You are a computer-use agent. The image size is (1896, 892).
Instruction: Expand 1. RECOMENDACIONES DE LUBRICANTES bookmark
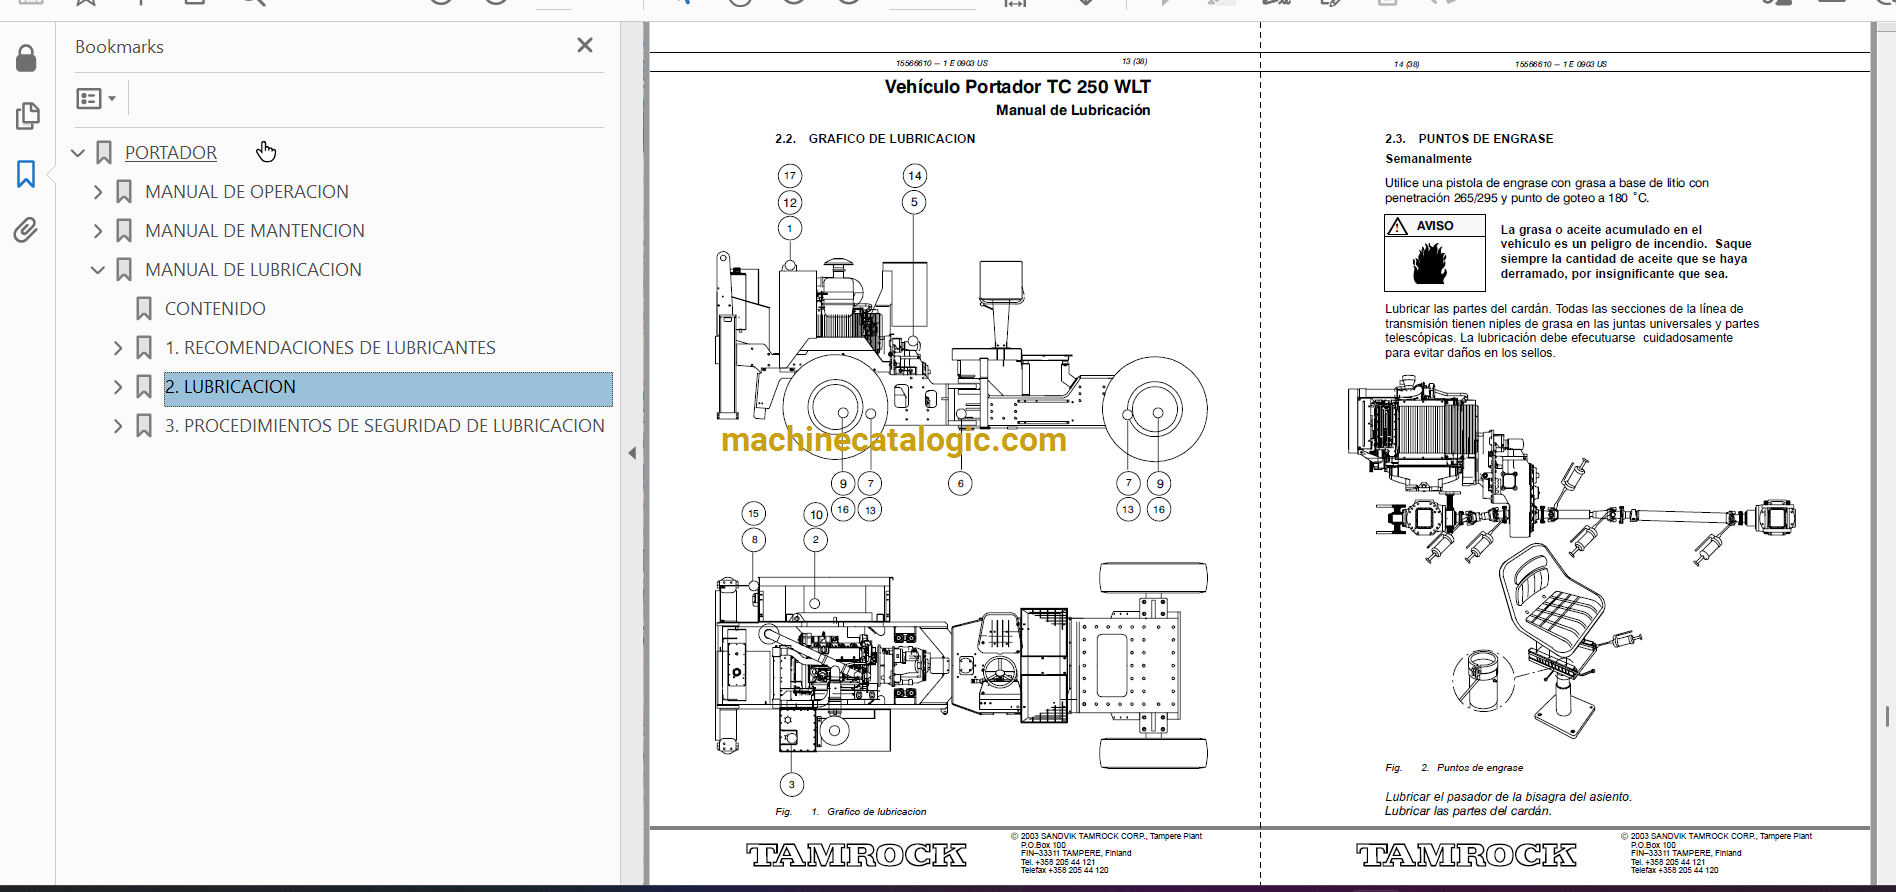(118, 348)
